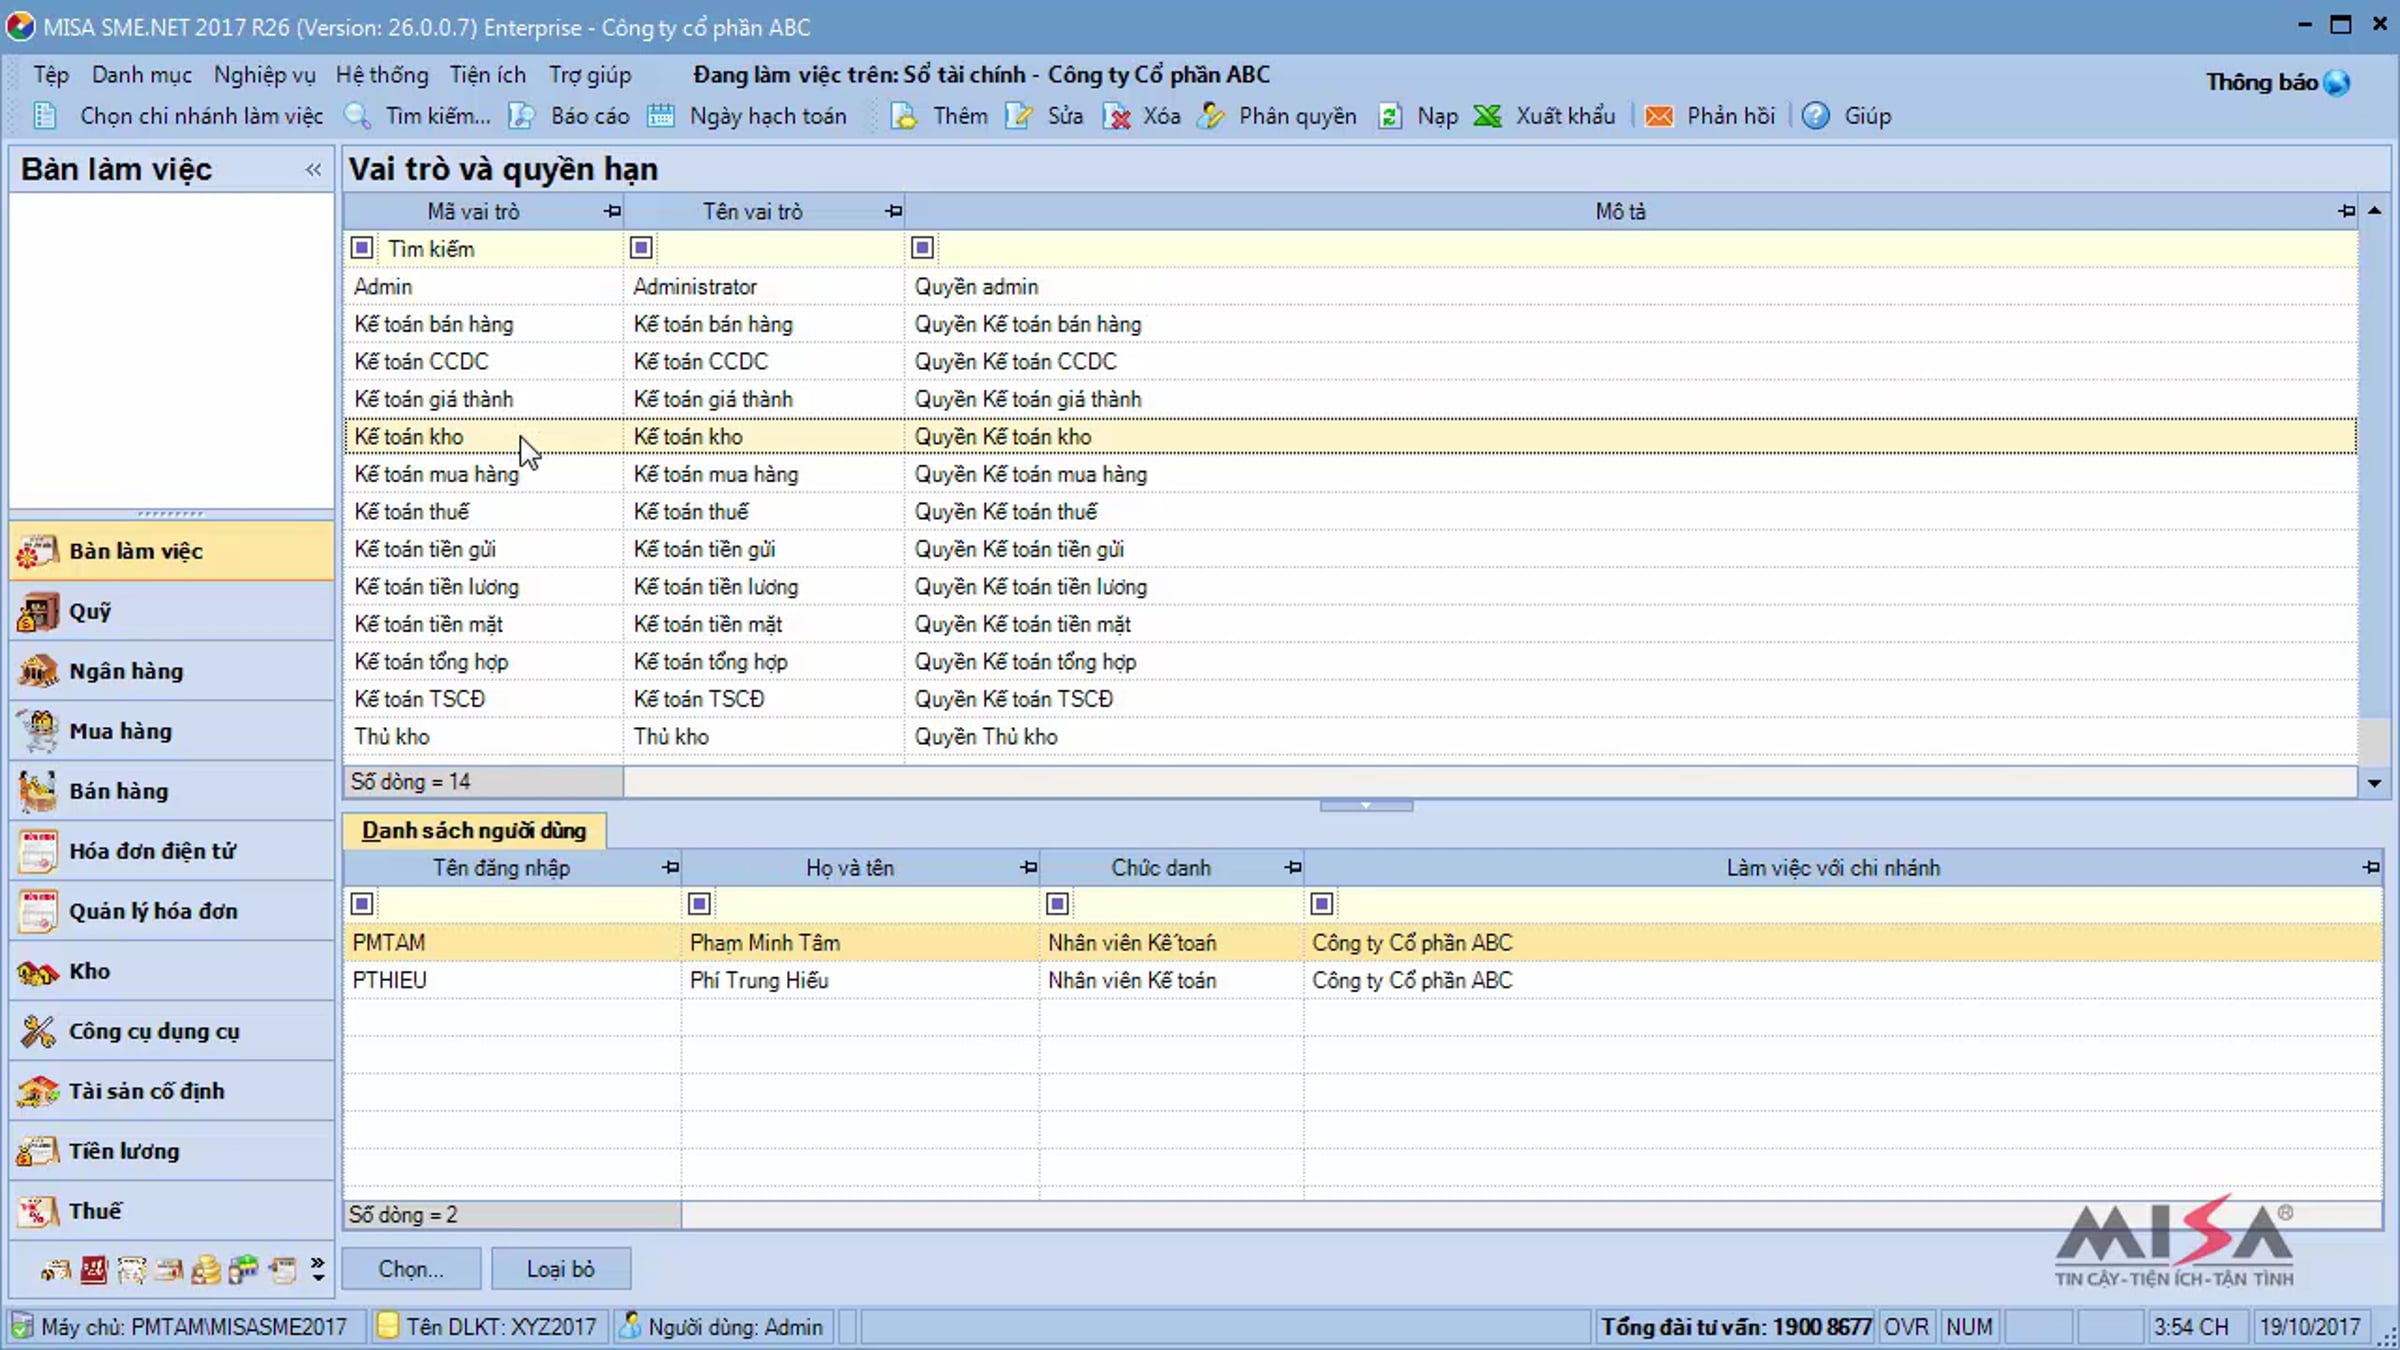Expand more sidebar buttons via the chevron
2400x1350 pixels.
click(x=318, y=1270)
